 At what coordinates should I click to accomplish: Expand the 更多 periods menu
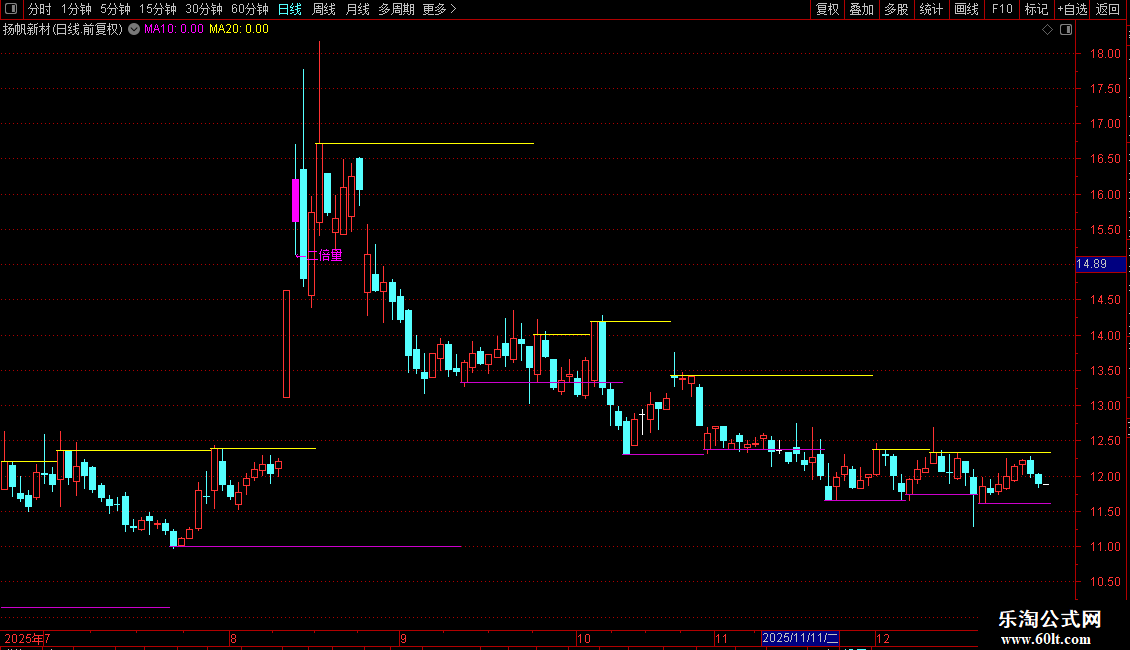[440, 9]
